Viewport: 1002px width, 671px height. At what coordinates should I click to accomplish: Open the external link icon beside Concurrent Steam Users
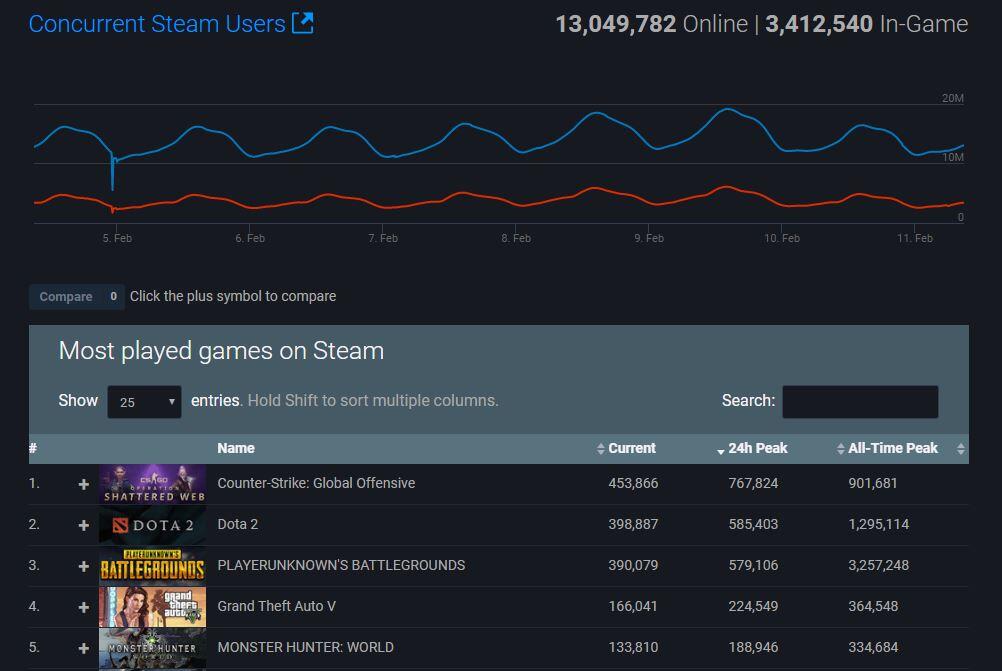(302, 23)
